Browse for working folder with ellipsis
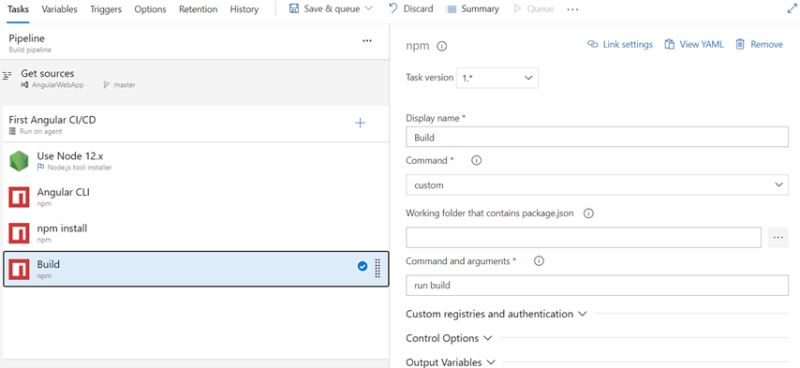The height and width of the screenshot is (368, 800). pos(778,238)
